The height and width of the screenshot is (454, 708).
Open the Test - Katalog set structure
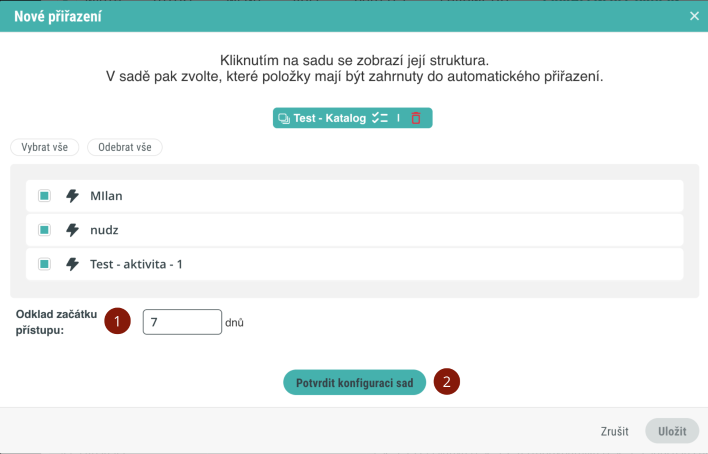tap(329, 118)
